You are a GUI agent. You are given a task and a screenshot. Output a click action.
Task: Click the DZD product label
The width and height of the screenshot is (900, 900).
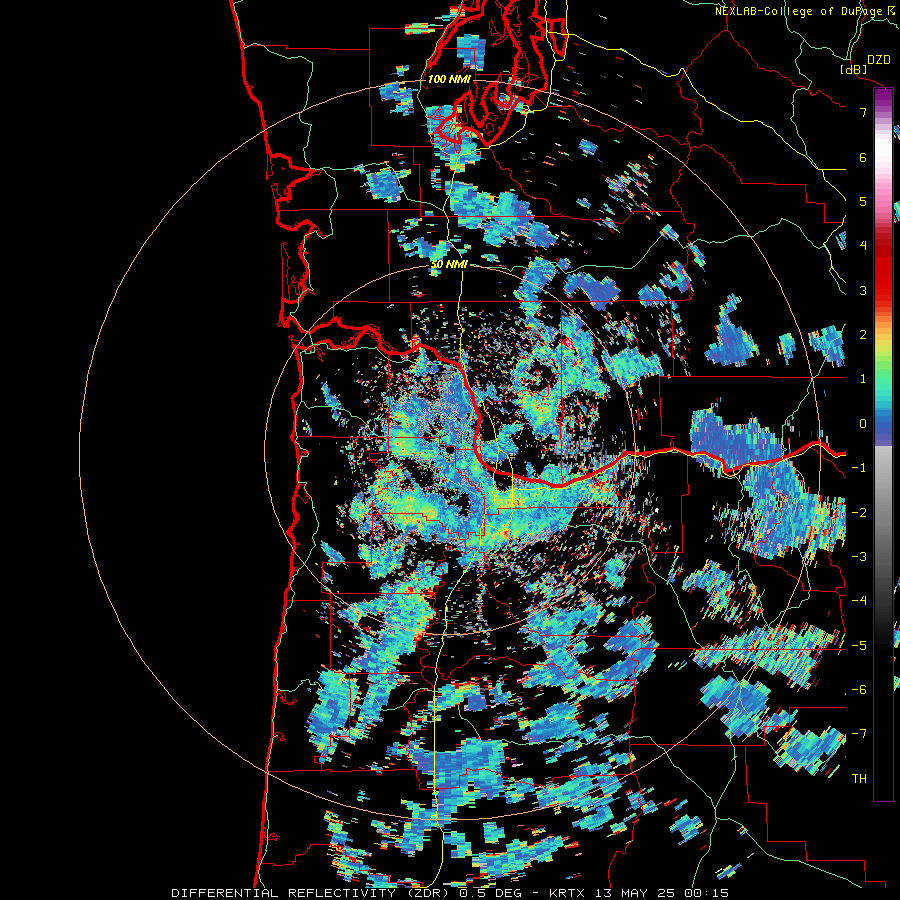[878, 60]
